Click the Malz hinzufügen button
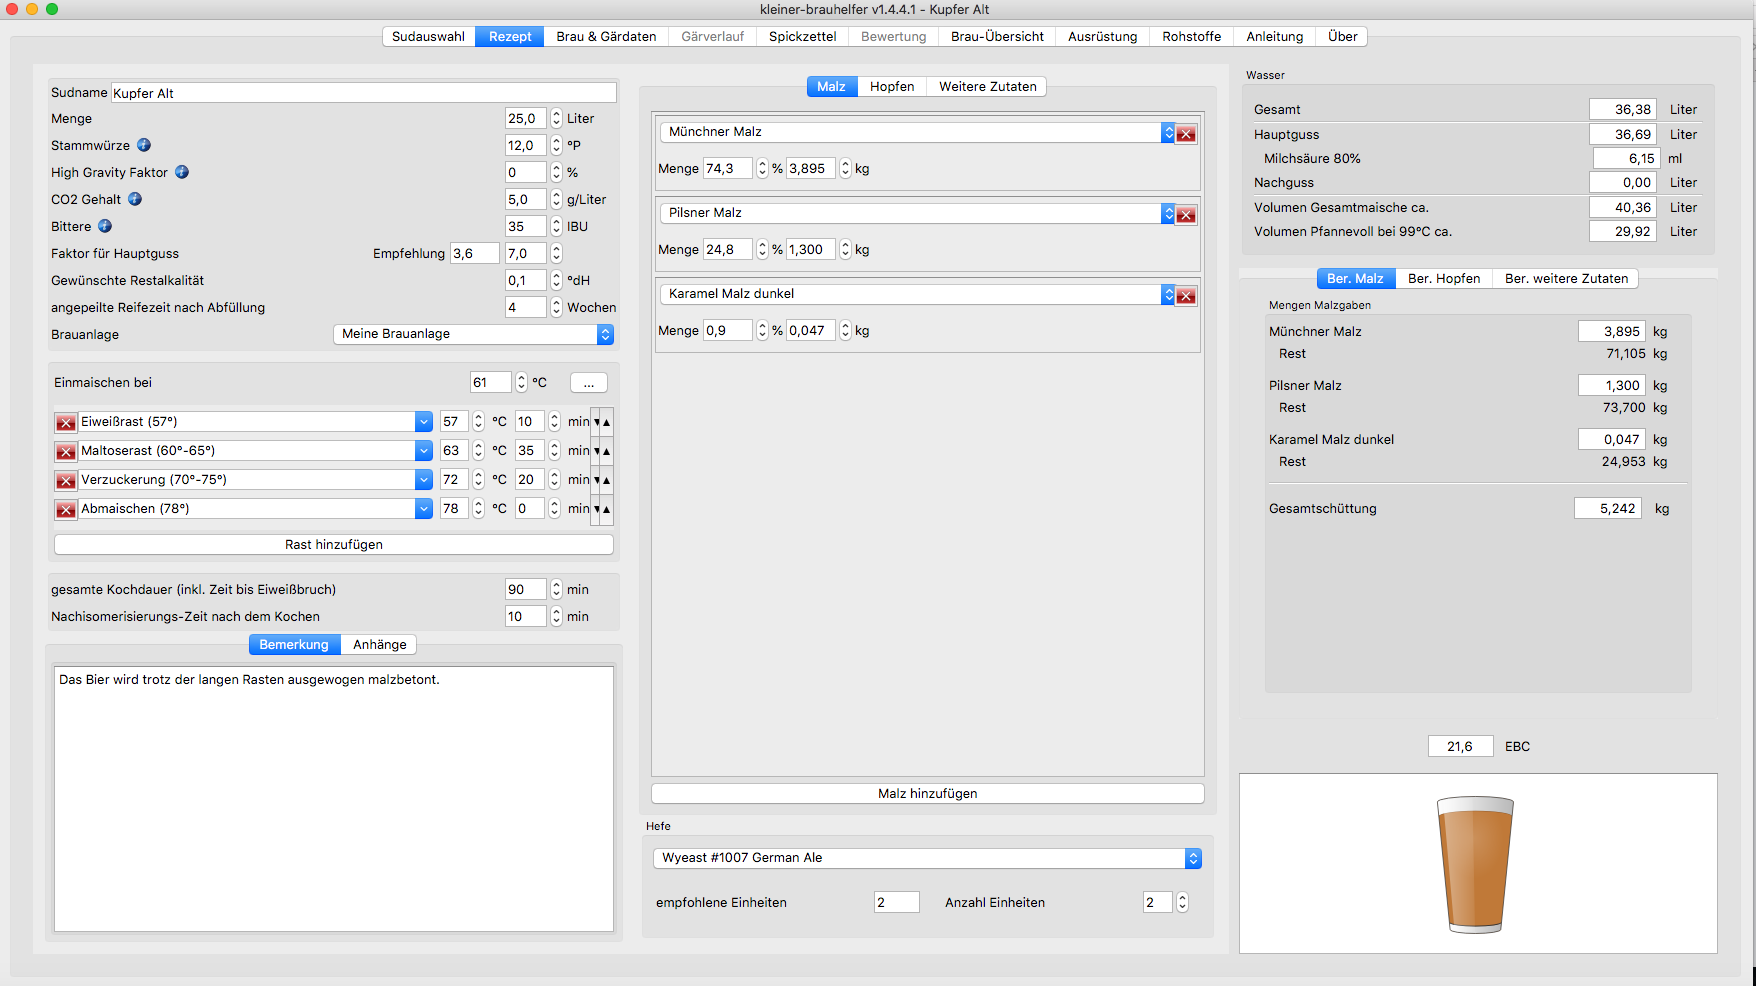The width and height of the screenshot is (1756, 986). click(x=927, y=794)
